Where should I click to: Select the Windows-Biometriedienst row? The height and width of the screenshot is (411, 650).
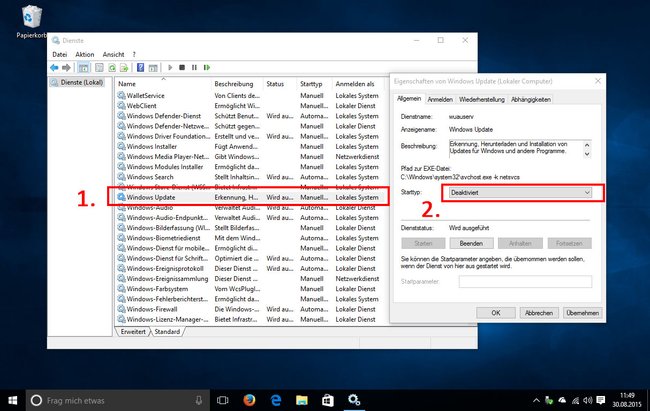click(248, 238)
